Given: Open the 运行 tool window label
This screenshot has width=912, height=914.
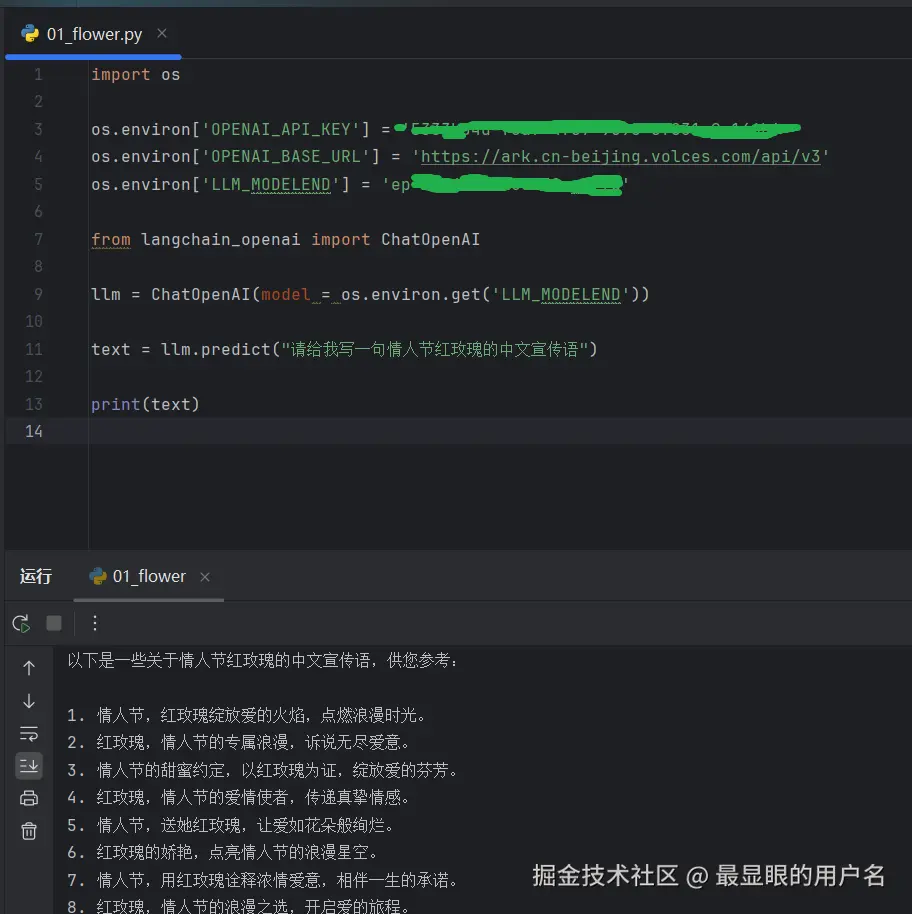Looking at the screenshot, I should (36, 576).
